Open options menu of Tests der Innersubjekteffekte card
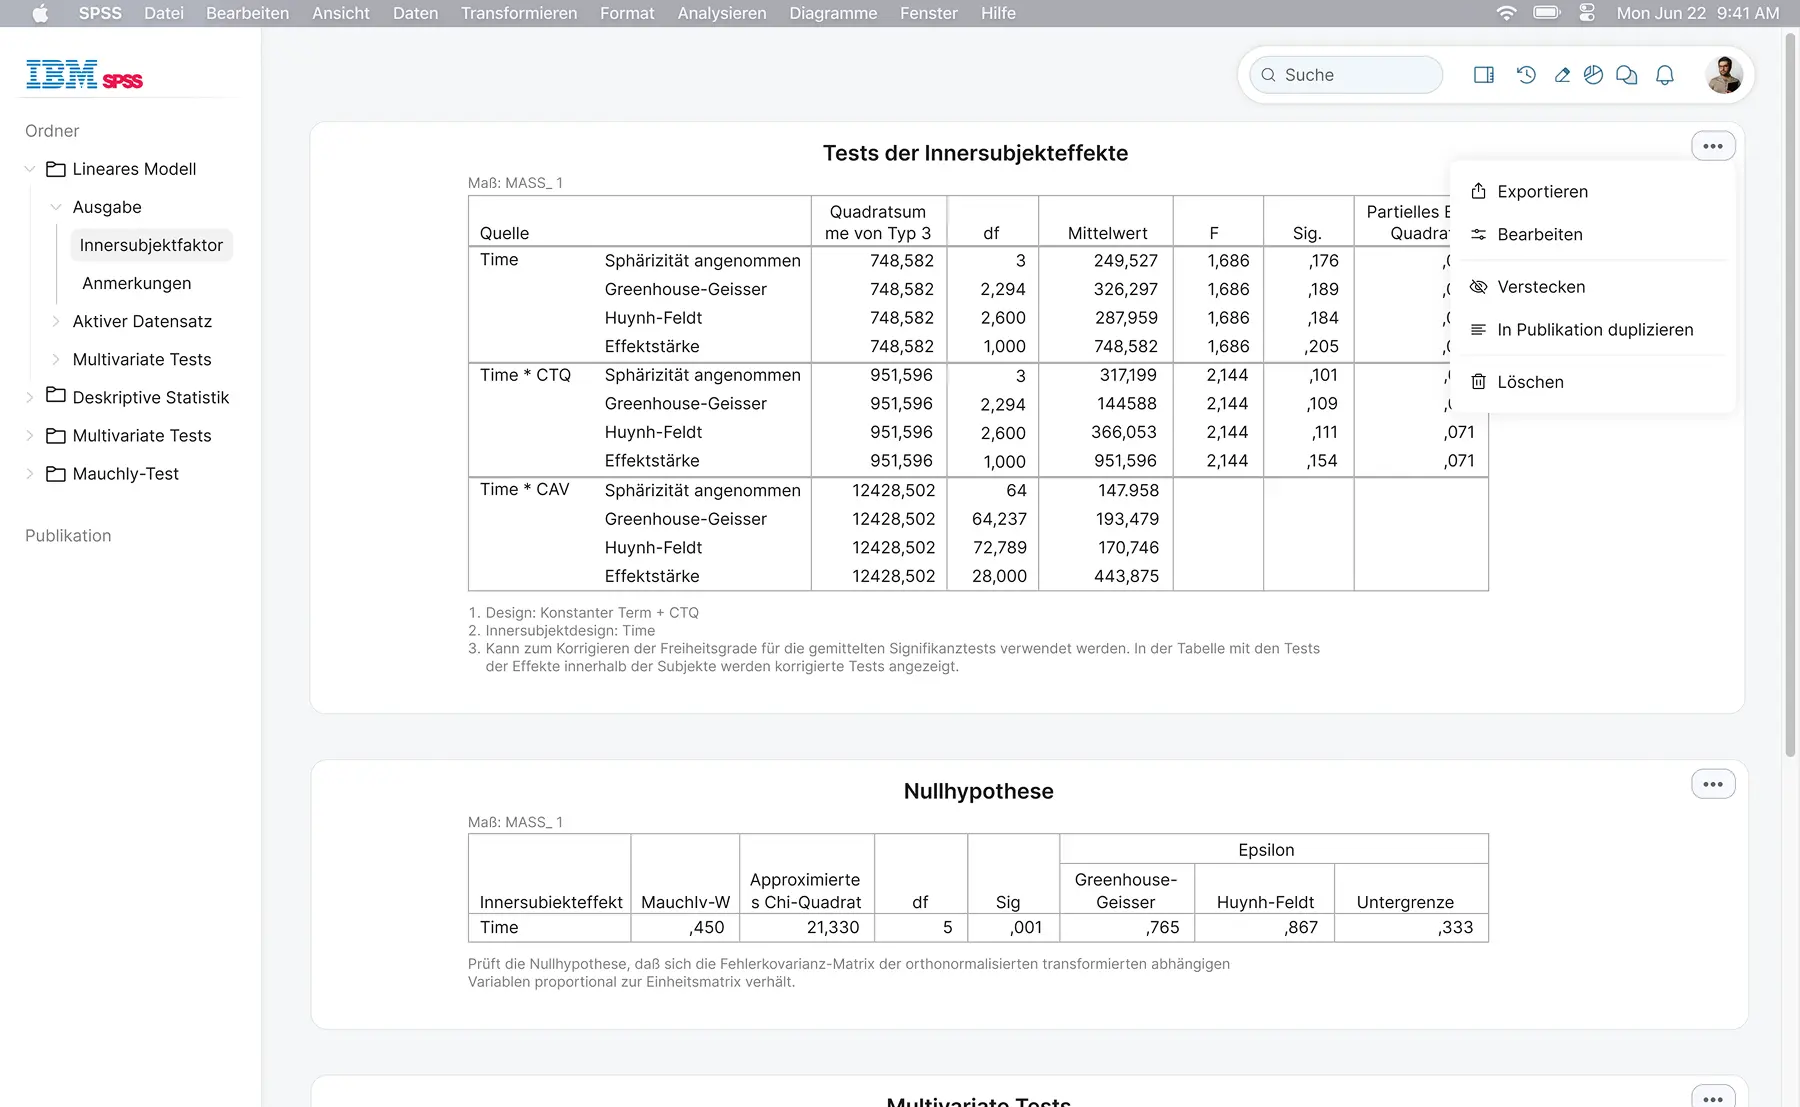1800x1107 pixels. [x=1713, y=146]
